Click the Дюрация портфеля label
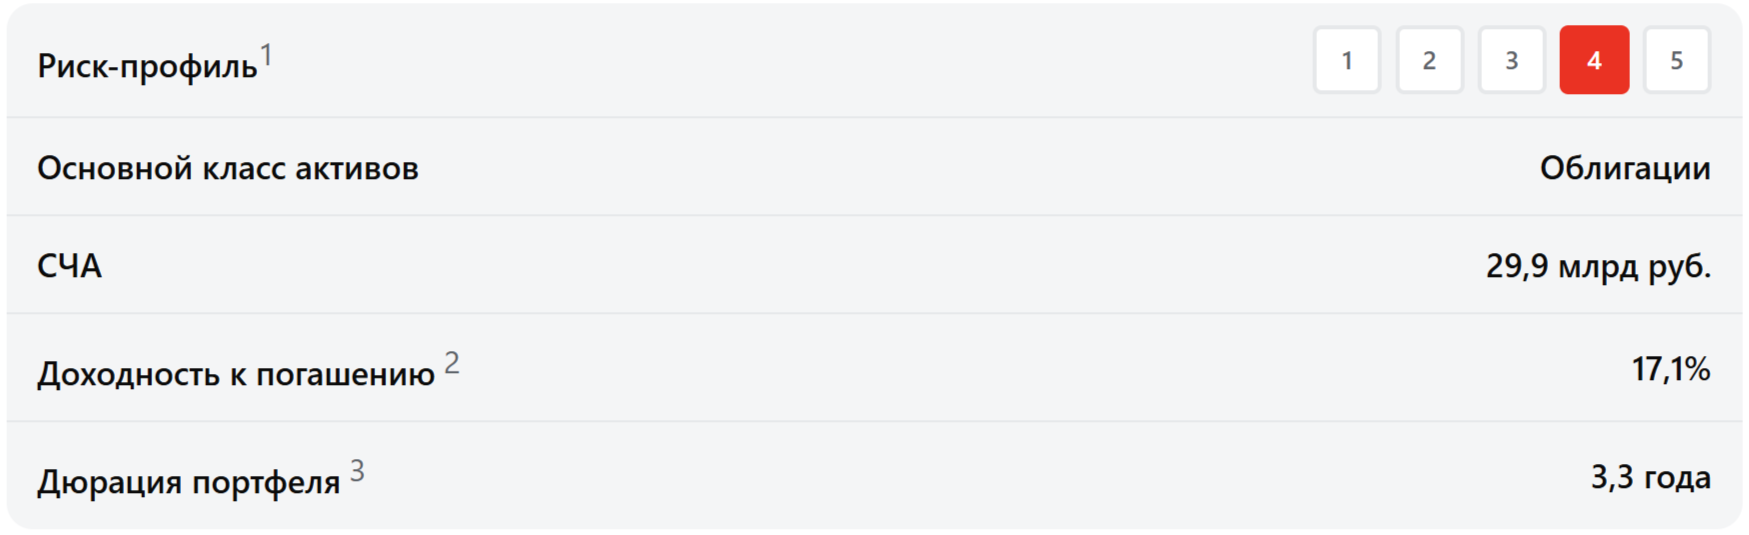1749x535 pixels. pos(188,482)
